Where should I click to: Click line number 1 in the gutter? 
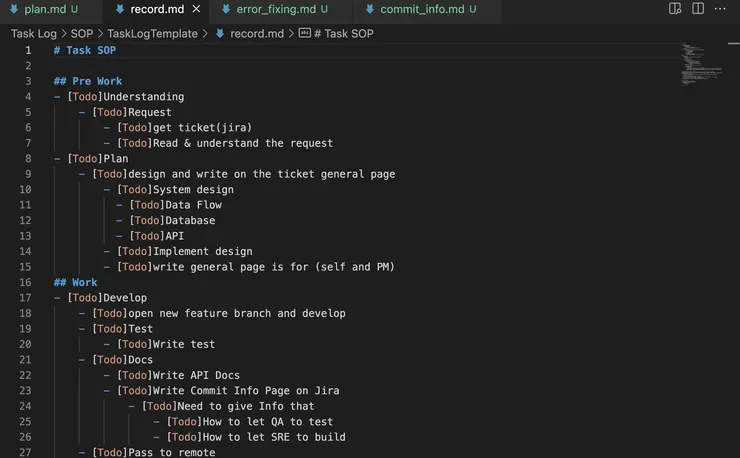tap(28, 50)
